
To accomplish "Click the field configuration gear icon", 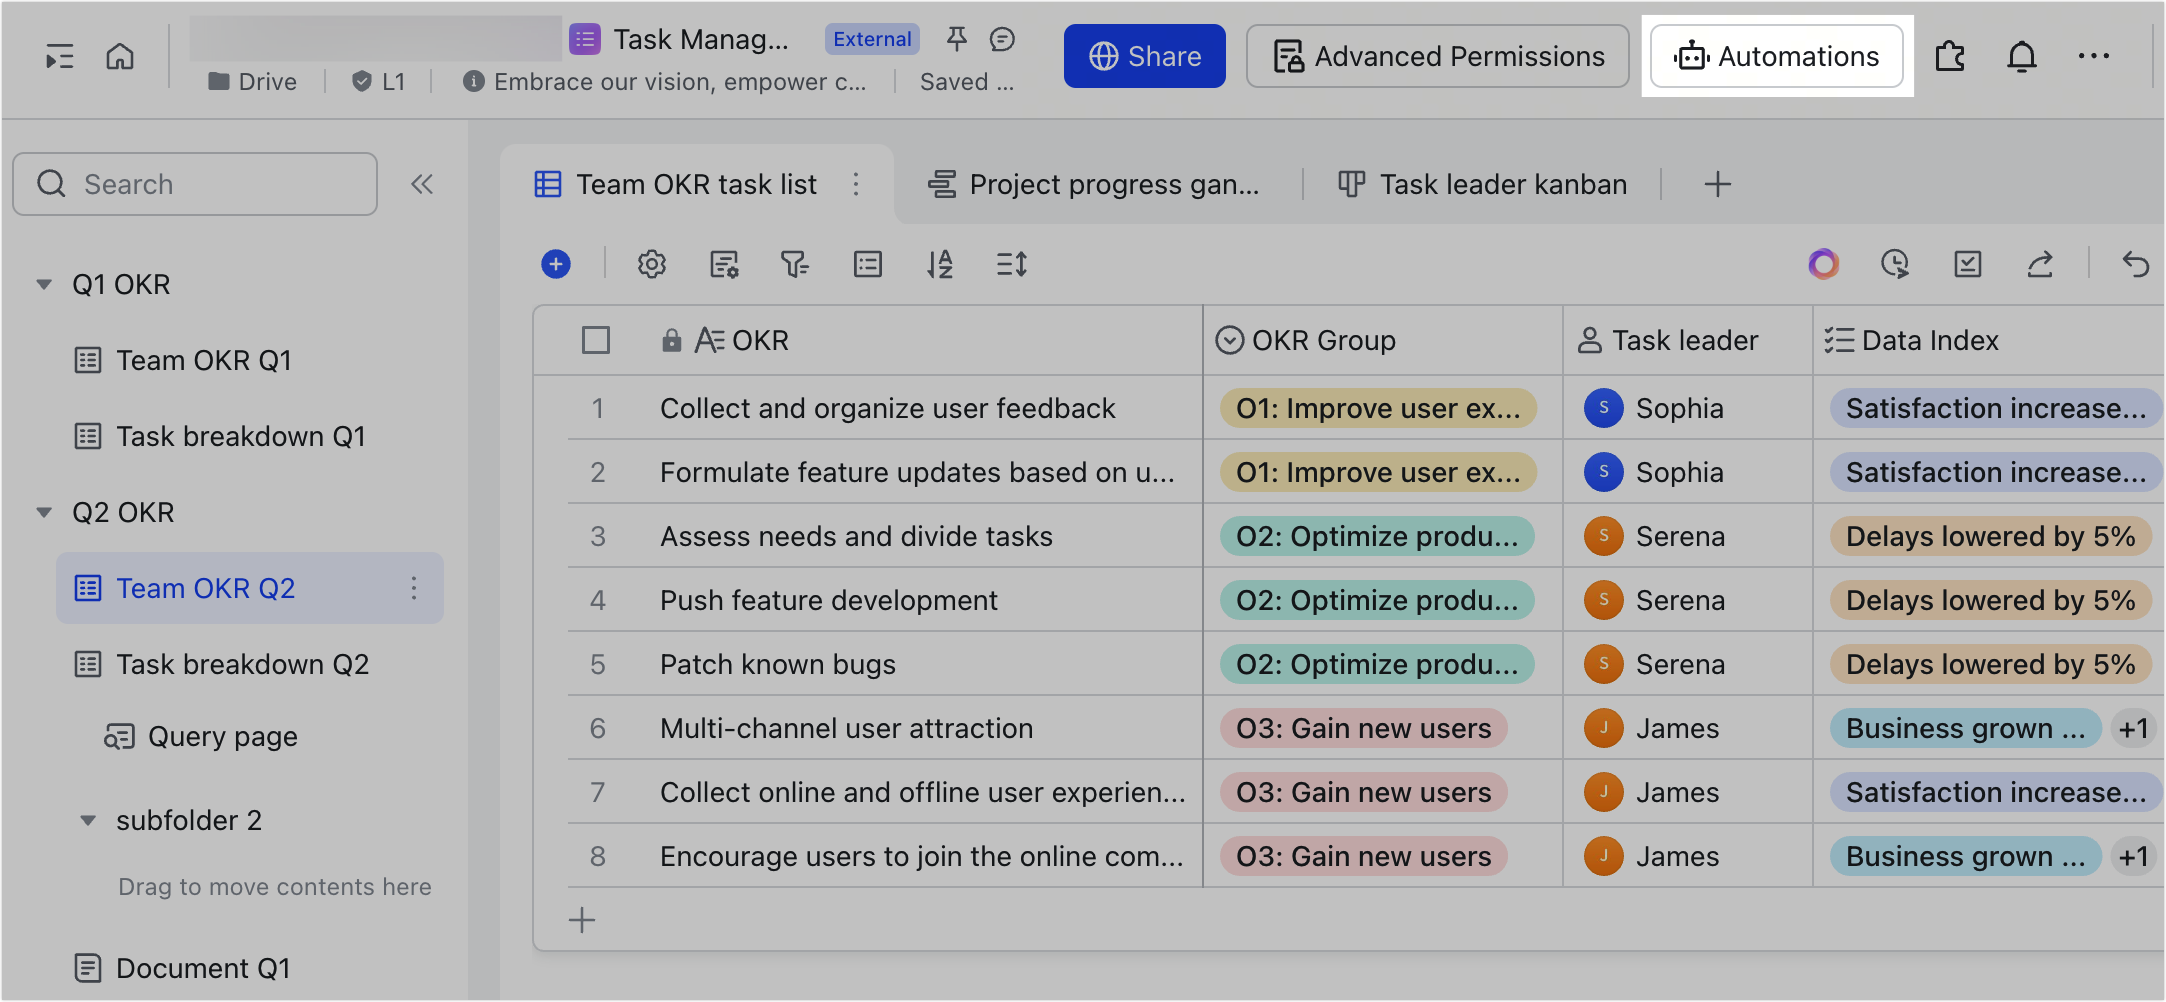I will (652, 264).
